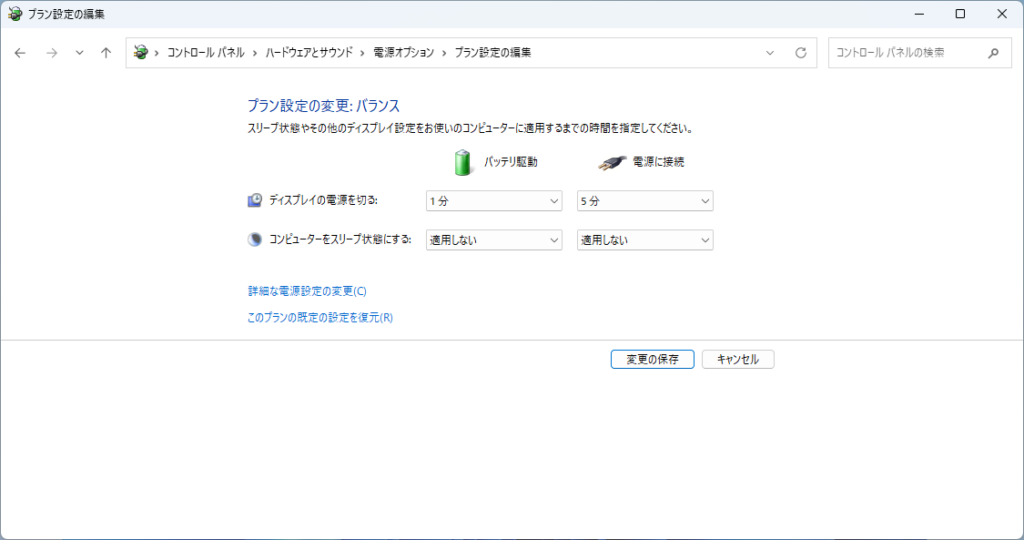Click the Up folder arrow
Viewport: 1024px width, 540px height.
pos(106,53)
